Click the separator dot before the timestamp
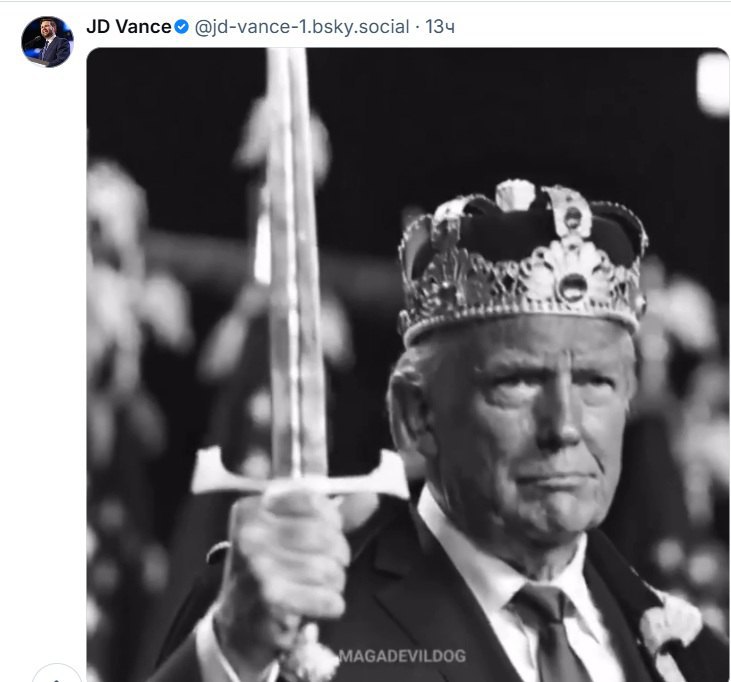This screenshot has width=731, height=682. click(x=417, y=27)
